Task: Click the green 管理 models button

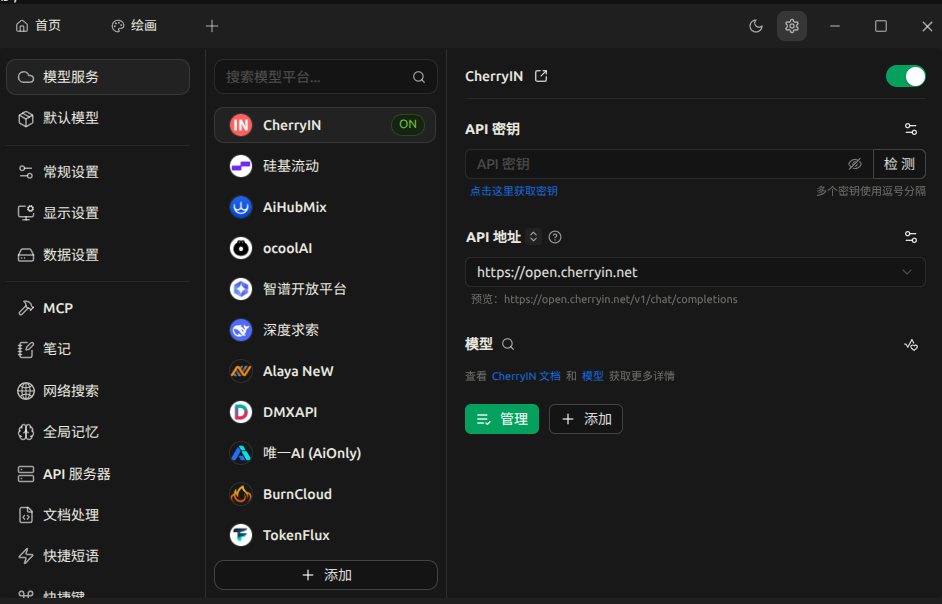Action: (502, 419)
